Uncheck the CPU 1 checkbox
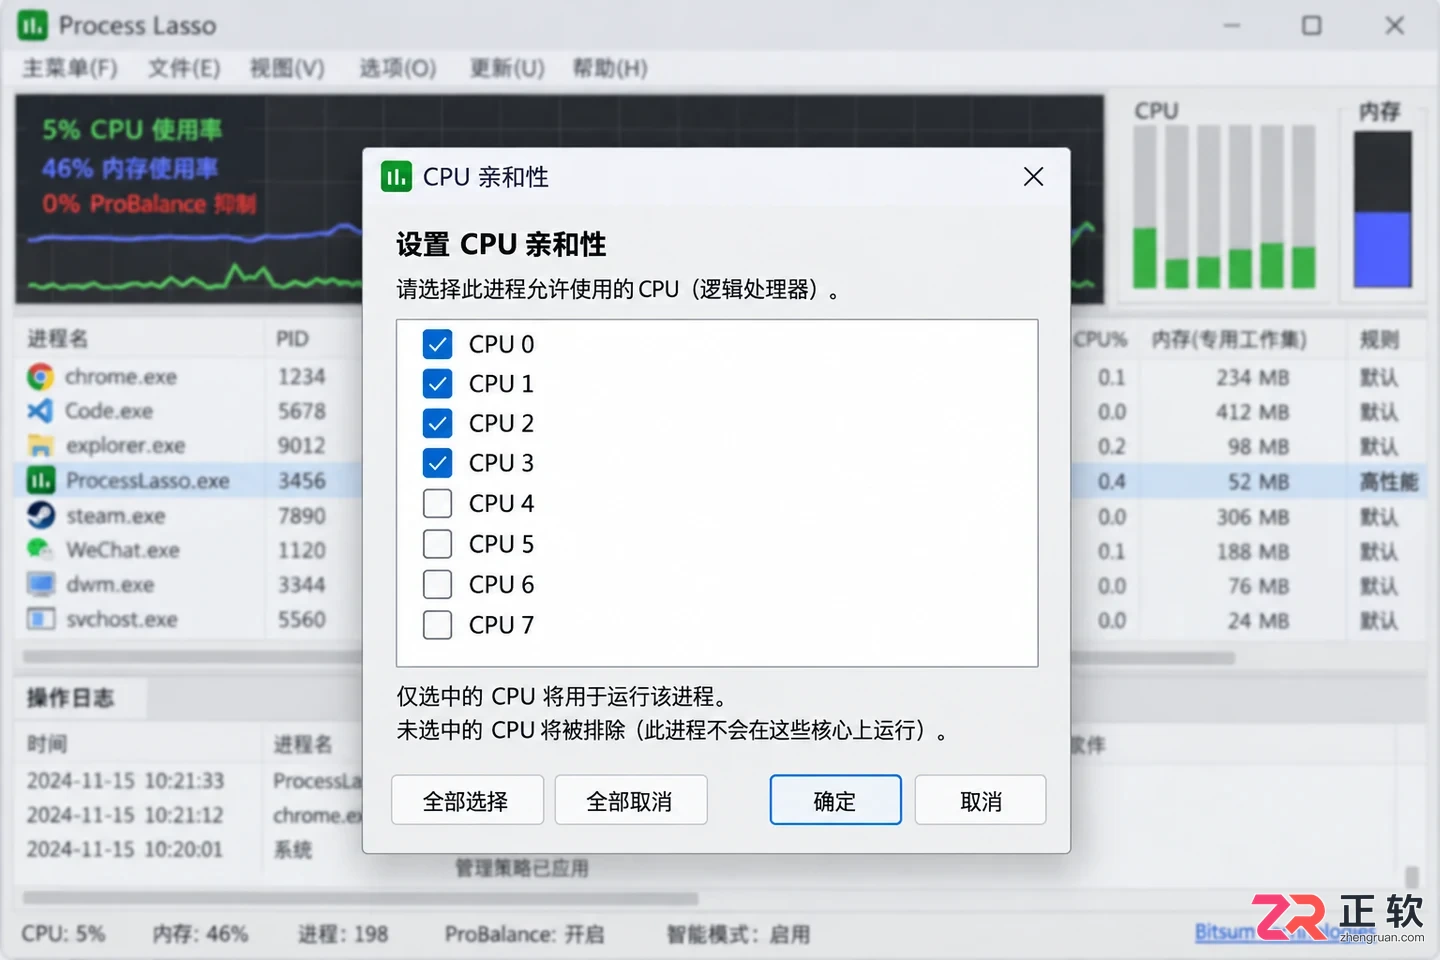The height and width of the screenshot is (960, 1440). click(x=438, y=383)
